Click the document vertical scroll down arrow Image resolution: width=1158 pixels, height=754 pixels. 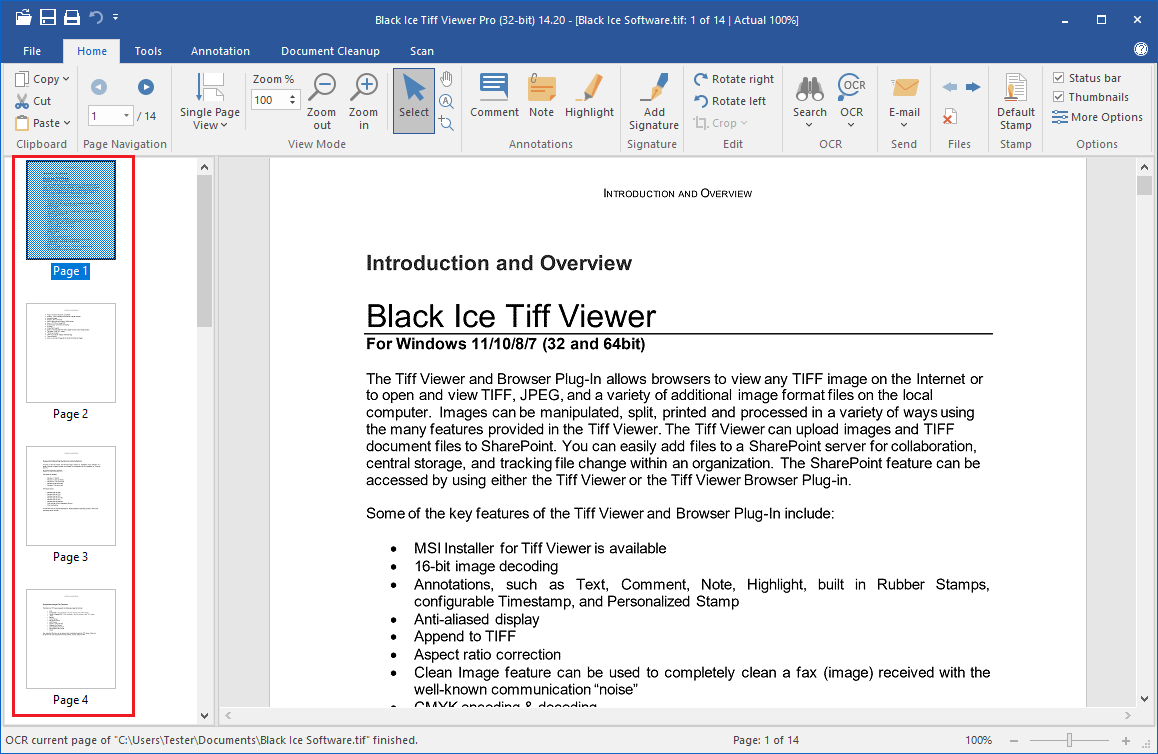click(x=1144, y=699)
